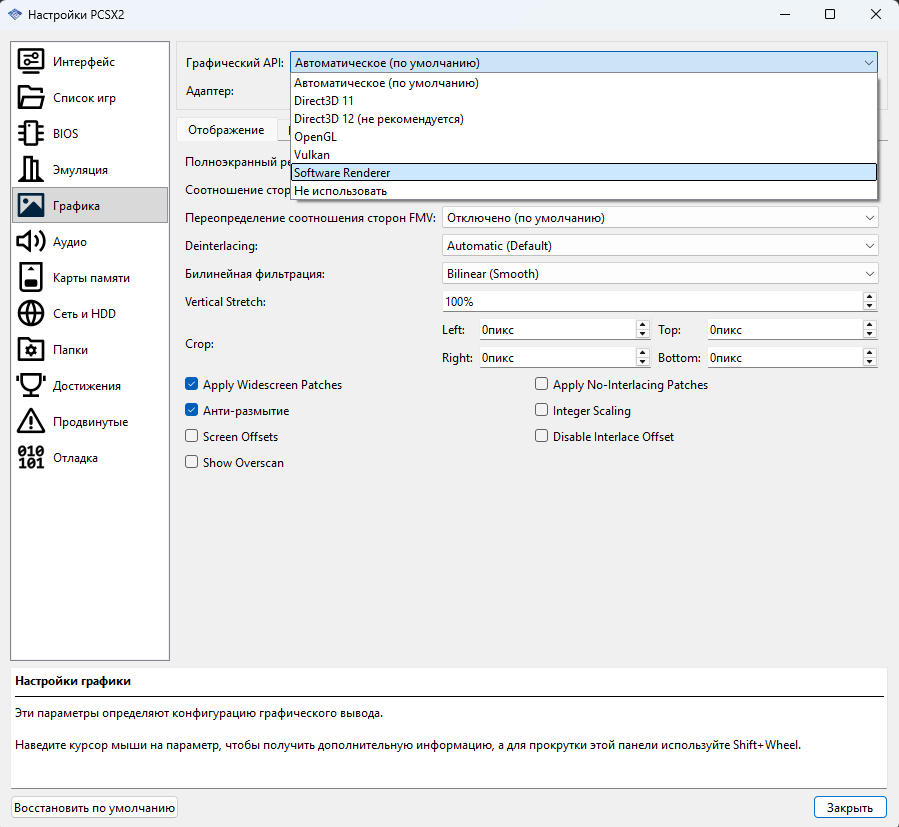Select the Отладка binary icon
The width and height of the screenshot is (899, 827).
click(x=31, y=458)
